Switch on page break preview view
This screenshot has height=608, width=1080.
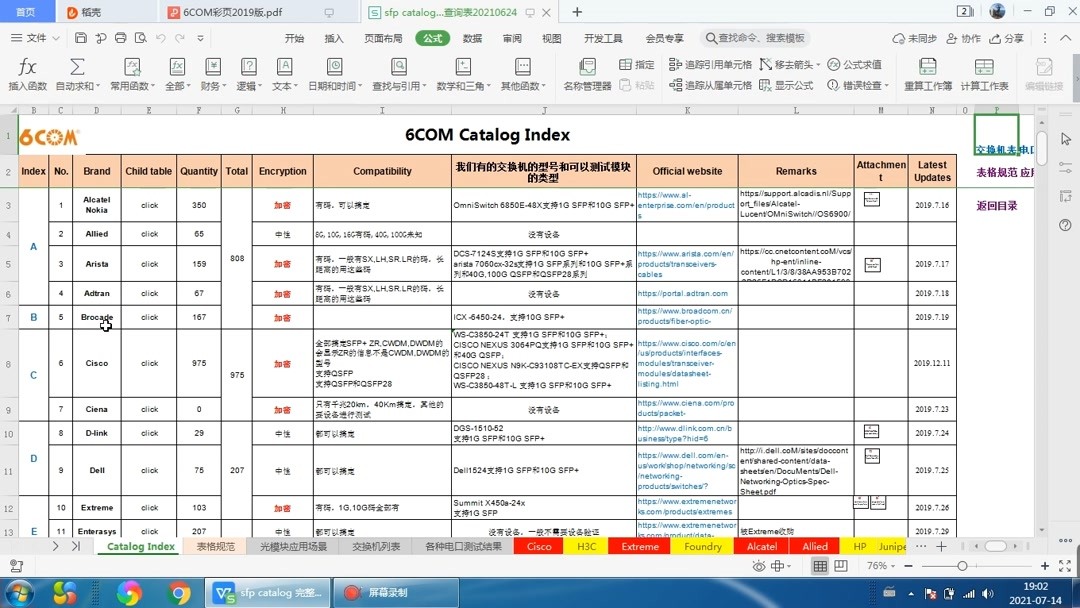841,566
